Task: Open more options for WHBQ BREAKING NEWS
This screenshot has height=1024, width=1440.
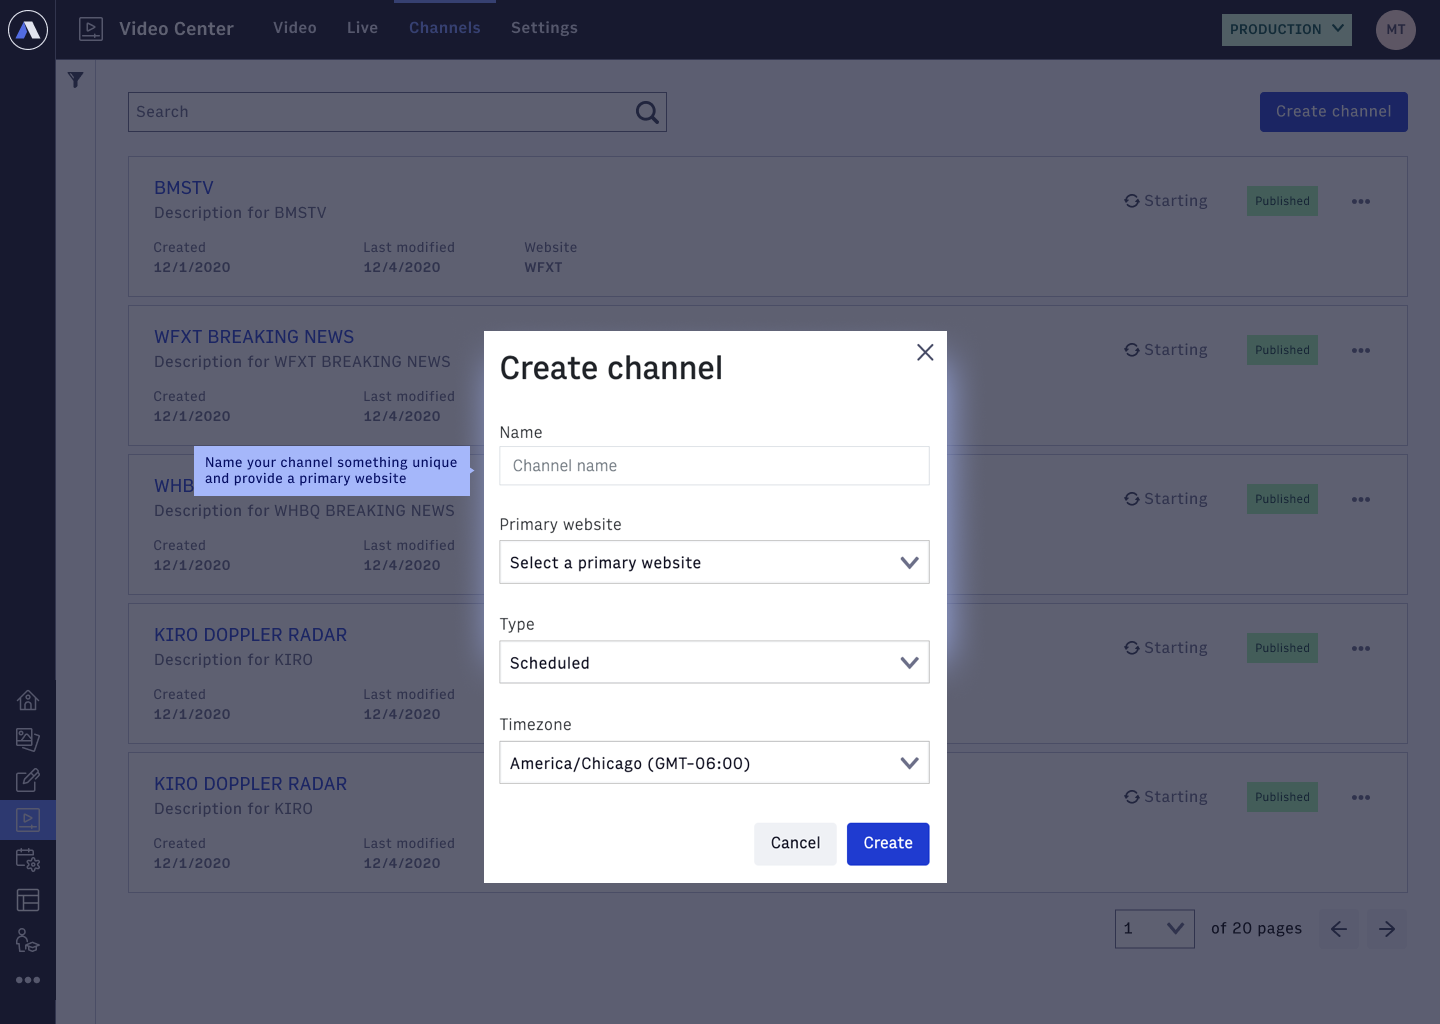Action: tap(1361, 499)
